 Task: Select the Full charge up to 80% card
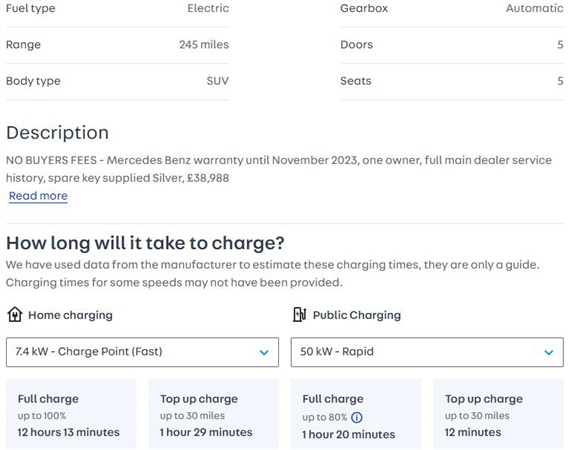pos(356,414)
